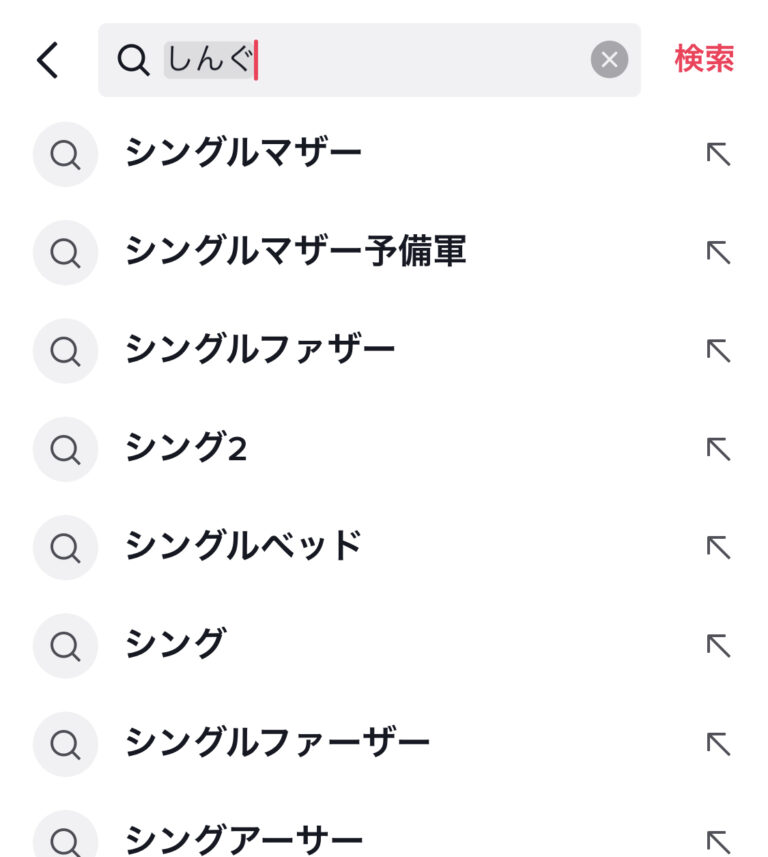Select the シングルマザー suggestion

click(243, 154)
